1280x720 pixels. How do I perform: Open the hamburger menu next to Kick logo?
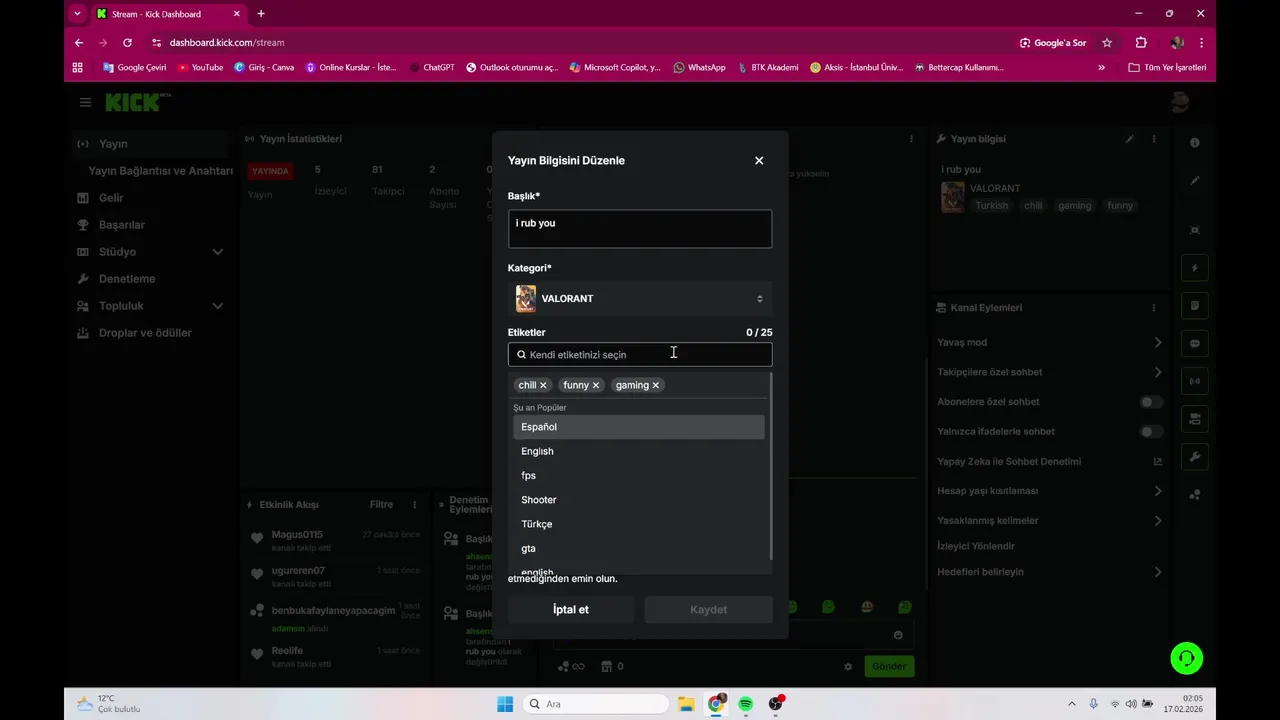(x=85, y=102)
